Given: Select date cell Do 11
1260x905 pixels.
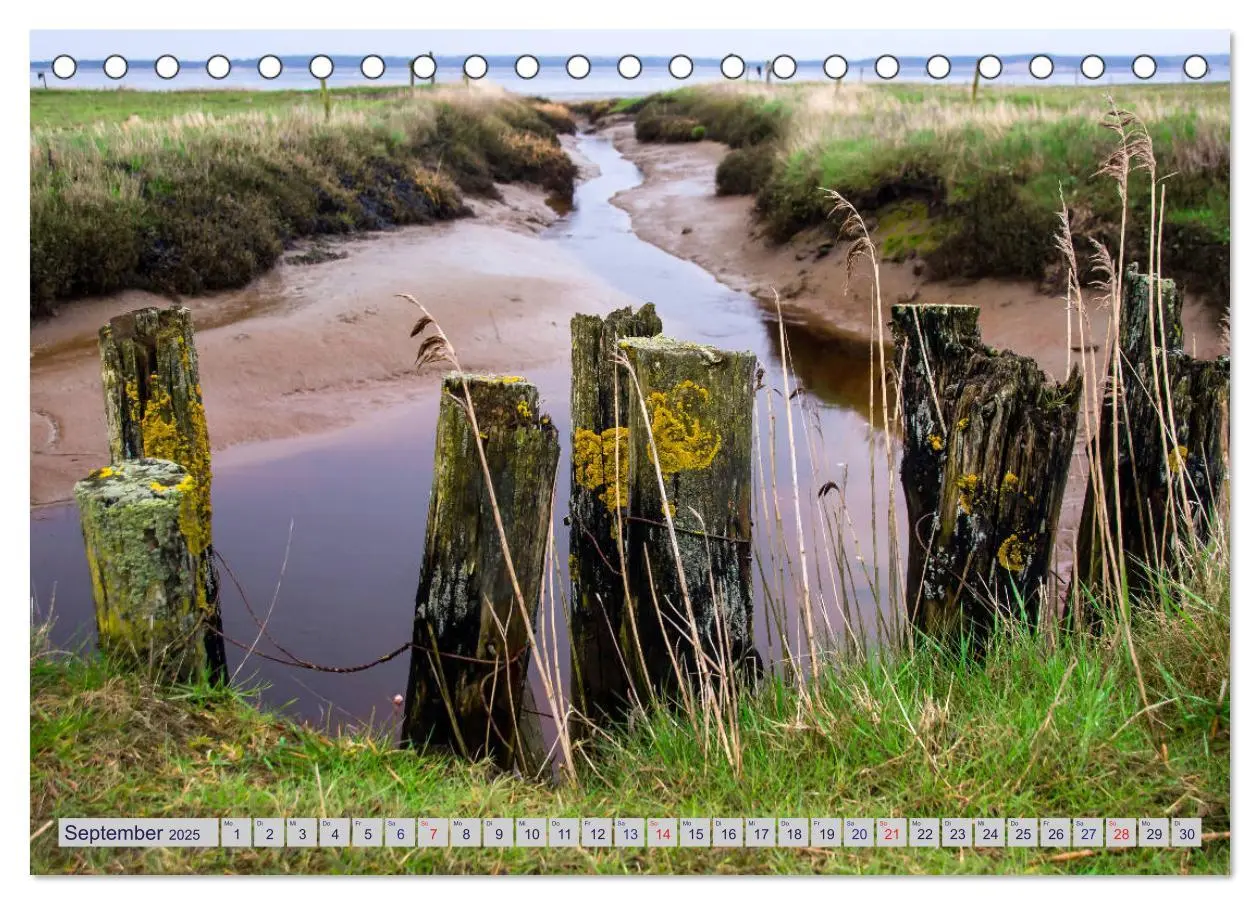Looking at the screenshot, I should 564,833.
